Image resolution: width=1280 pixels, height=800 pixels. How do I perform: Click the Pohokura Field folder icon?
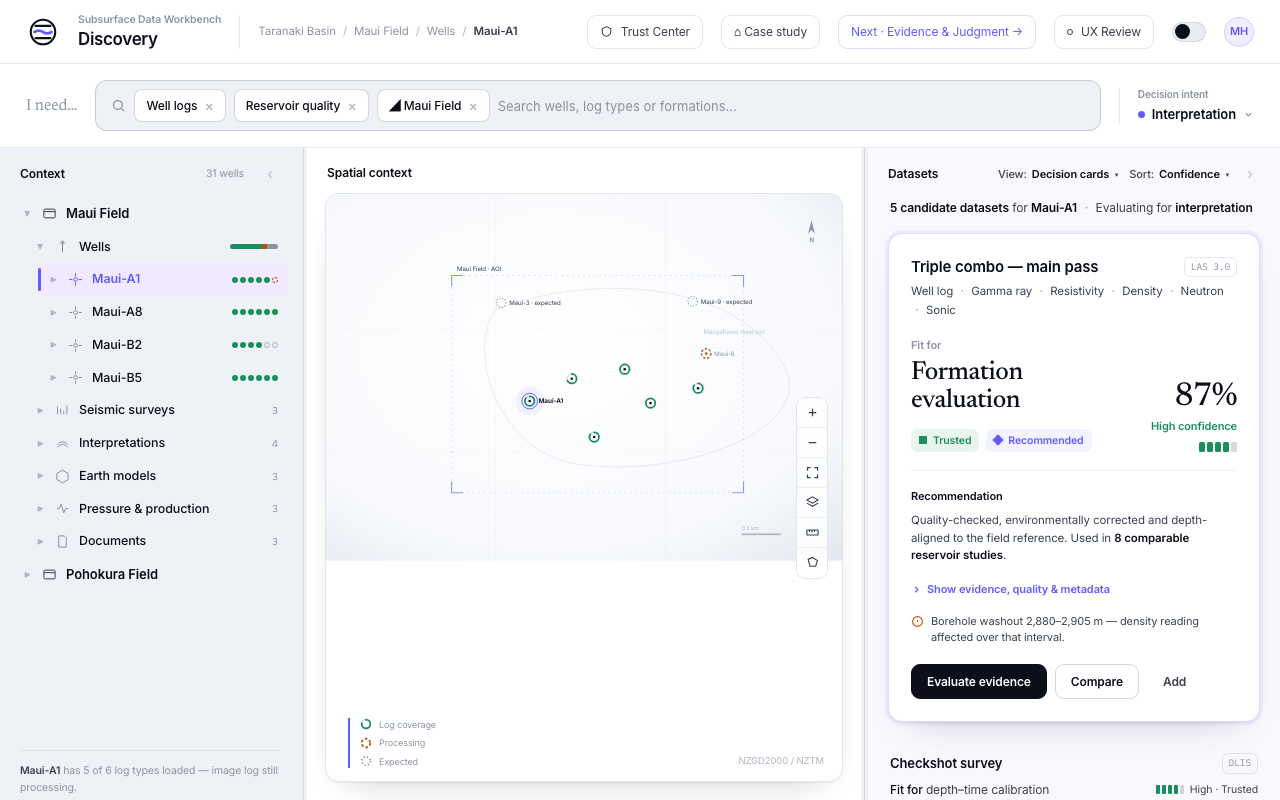pos(49,575)
